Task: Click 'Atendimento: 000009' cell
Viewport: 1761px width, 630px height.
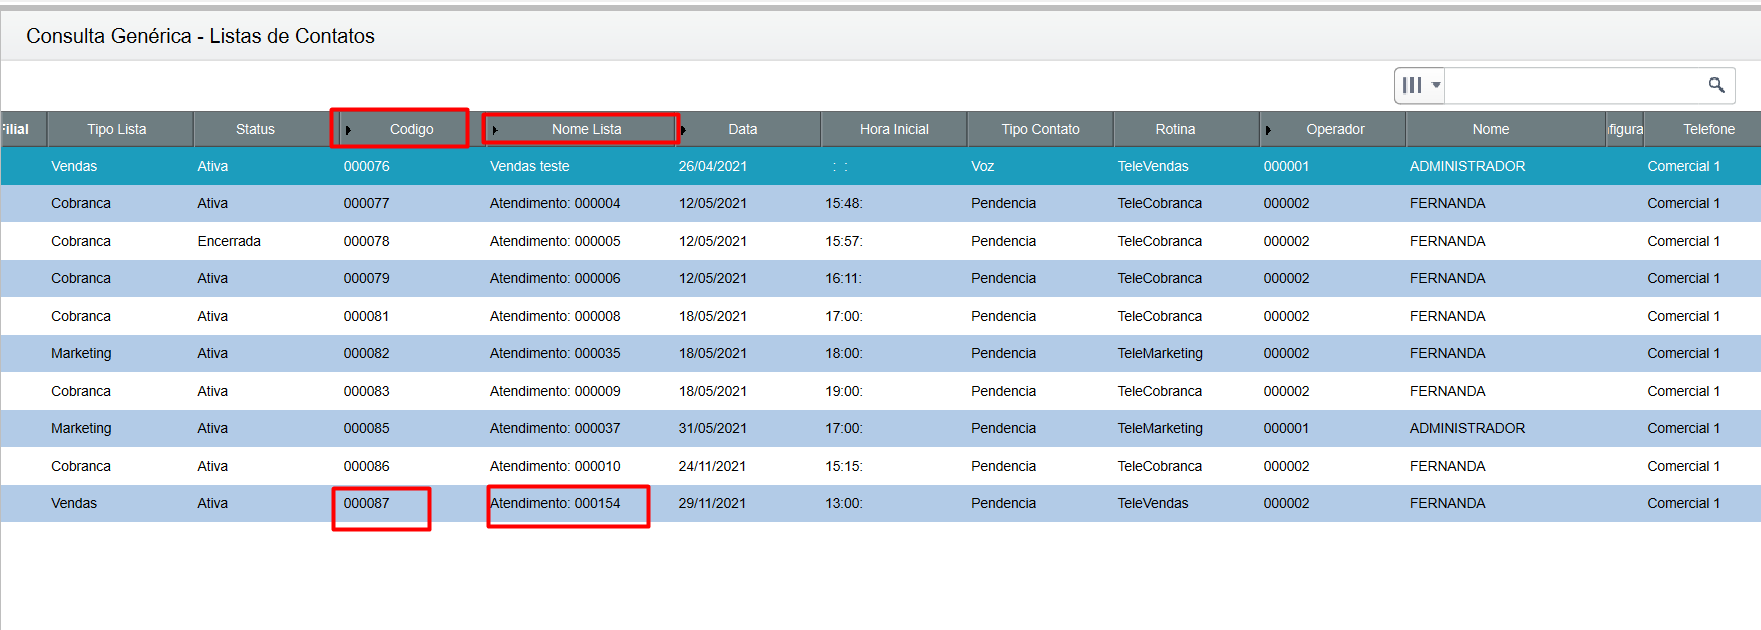Action: 555,391
